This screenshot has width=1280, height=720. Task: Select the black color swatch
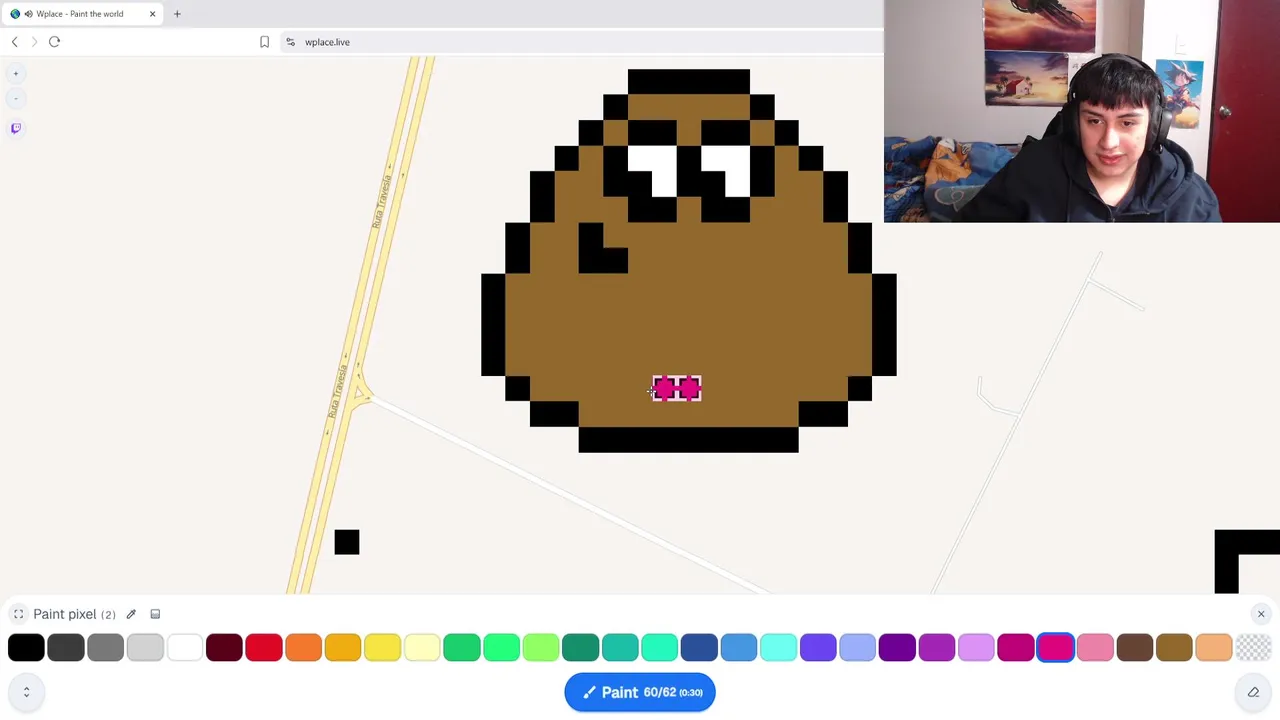(26, 648)
